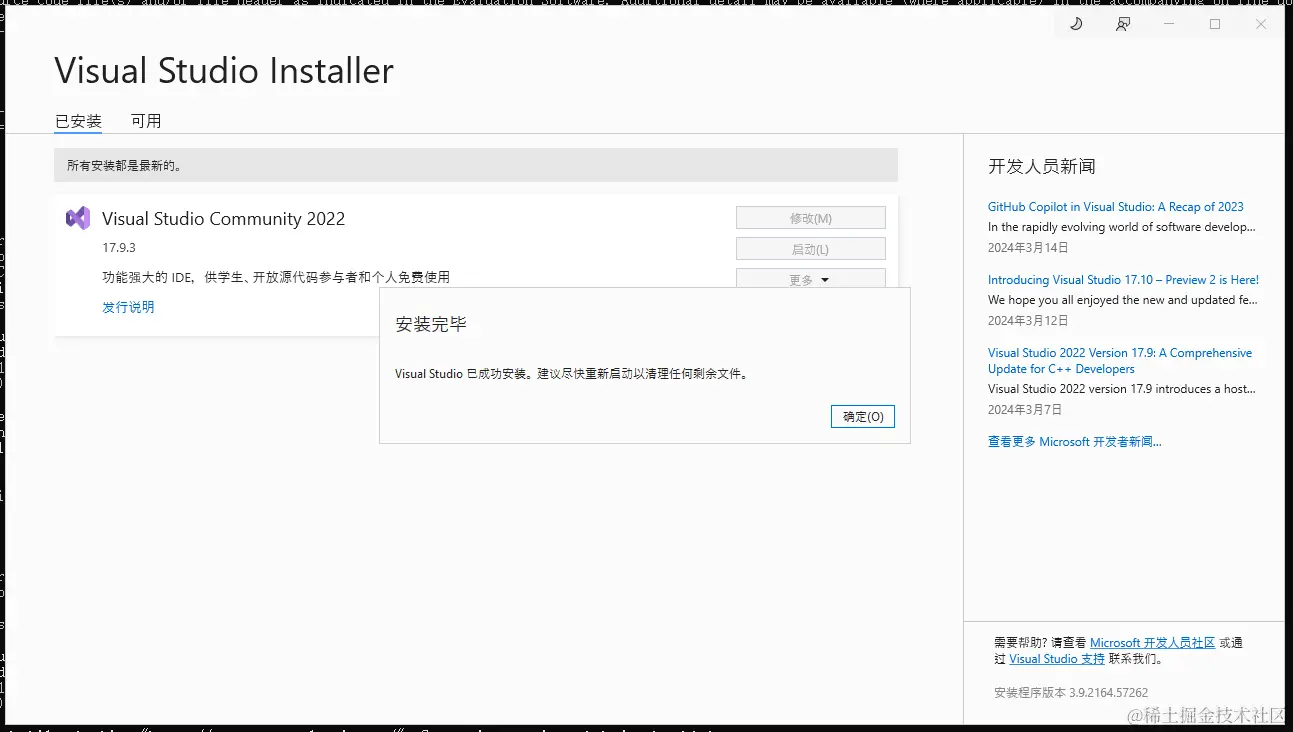Open Visual Studio 支持 link
1293x732 pixels.
pyautogui.click(x=1057, y=659)
